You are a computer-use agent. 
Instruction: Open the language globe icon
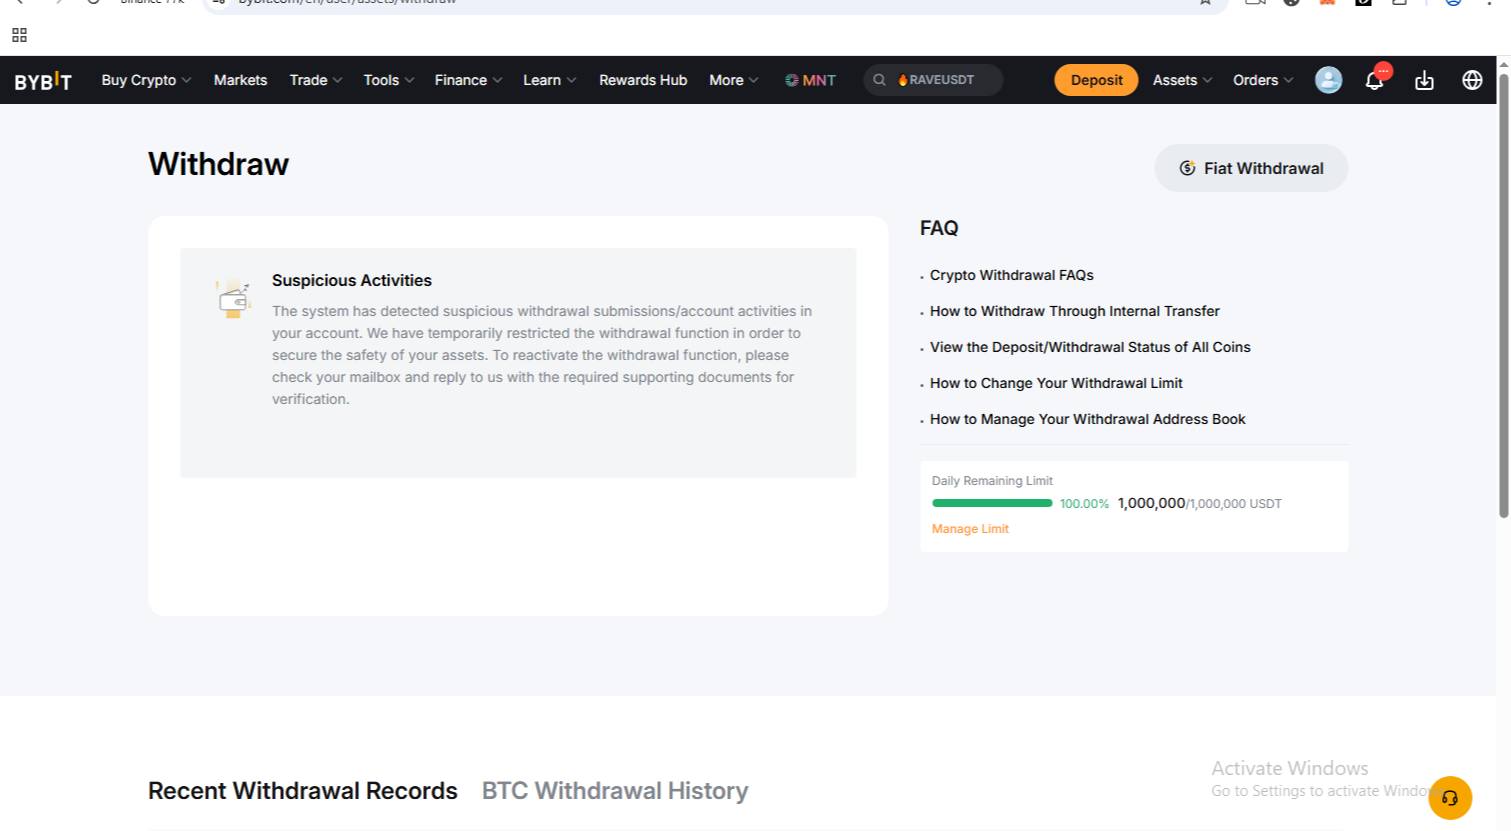[1472, 80]
